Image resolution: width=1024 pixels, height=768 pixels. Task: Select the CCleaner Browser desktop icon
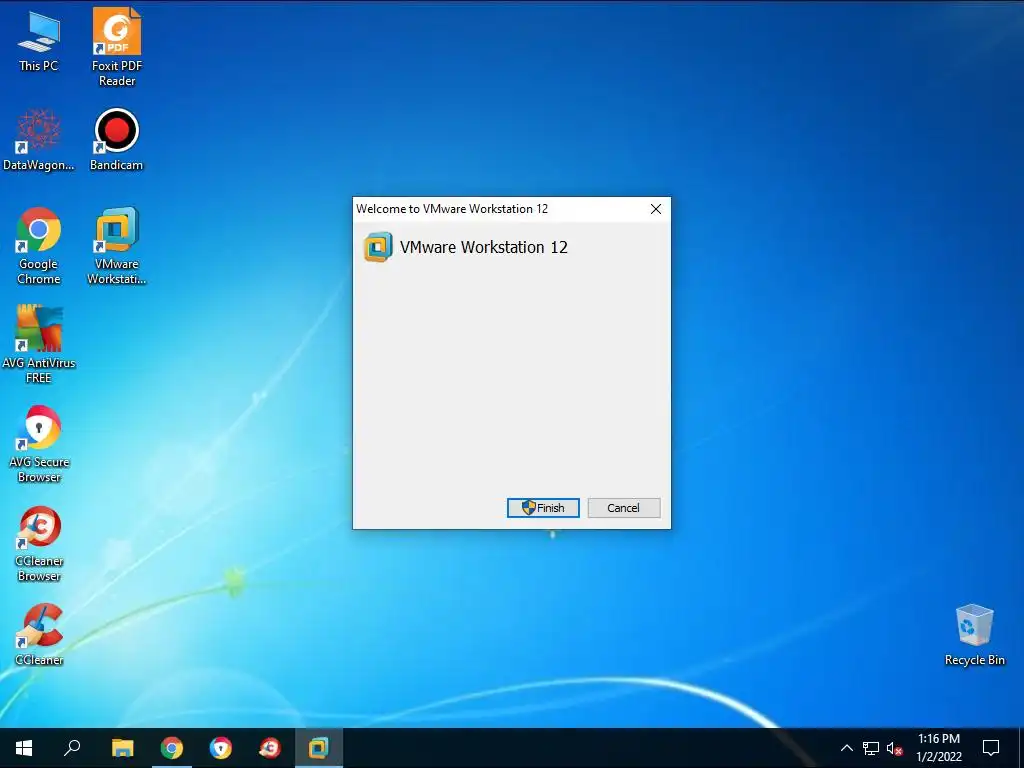[39, 543]
